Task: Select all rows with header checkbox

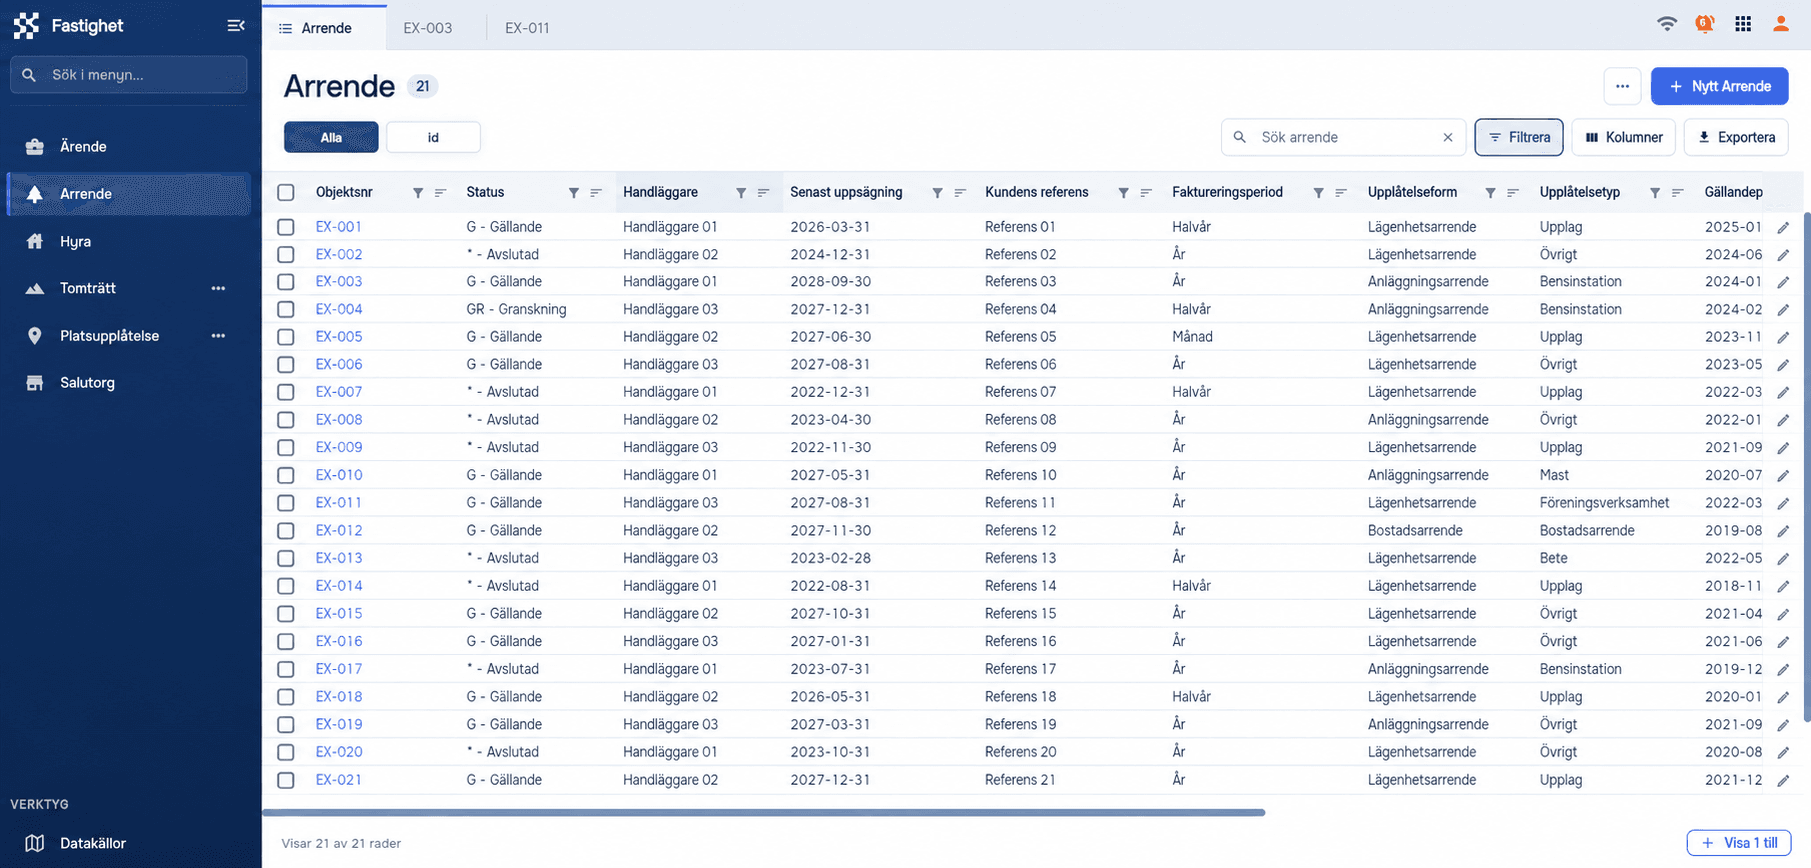Action: tap(286, 192)
